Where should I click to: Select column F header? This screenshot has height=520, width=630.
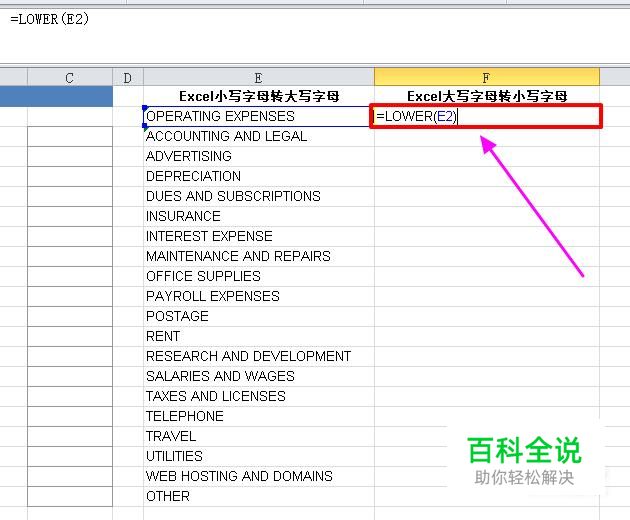pyautogui.click(x=487, y=77)
